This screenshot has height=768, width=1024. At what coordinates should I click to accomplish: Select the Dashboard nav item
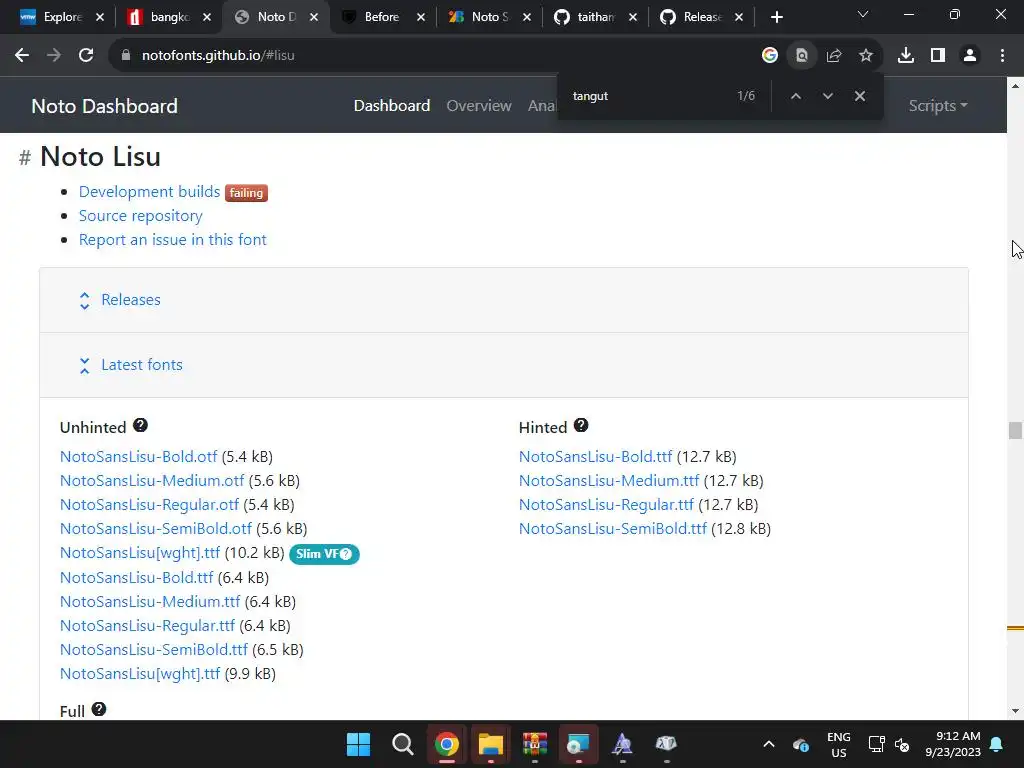[x=392, y=106]
